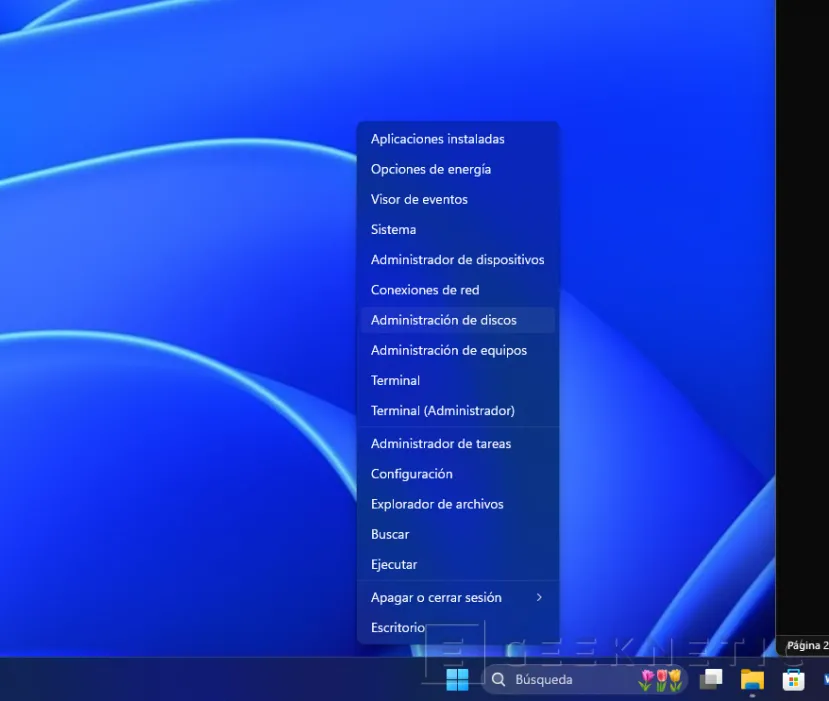This screenshot has height=701, width=829.
Task: Select Sistema from the menu
Action: pyautogui.click(x=393, y=229)
